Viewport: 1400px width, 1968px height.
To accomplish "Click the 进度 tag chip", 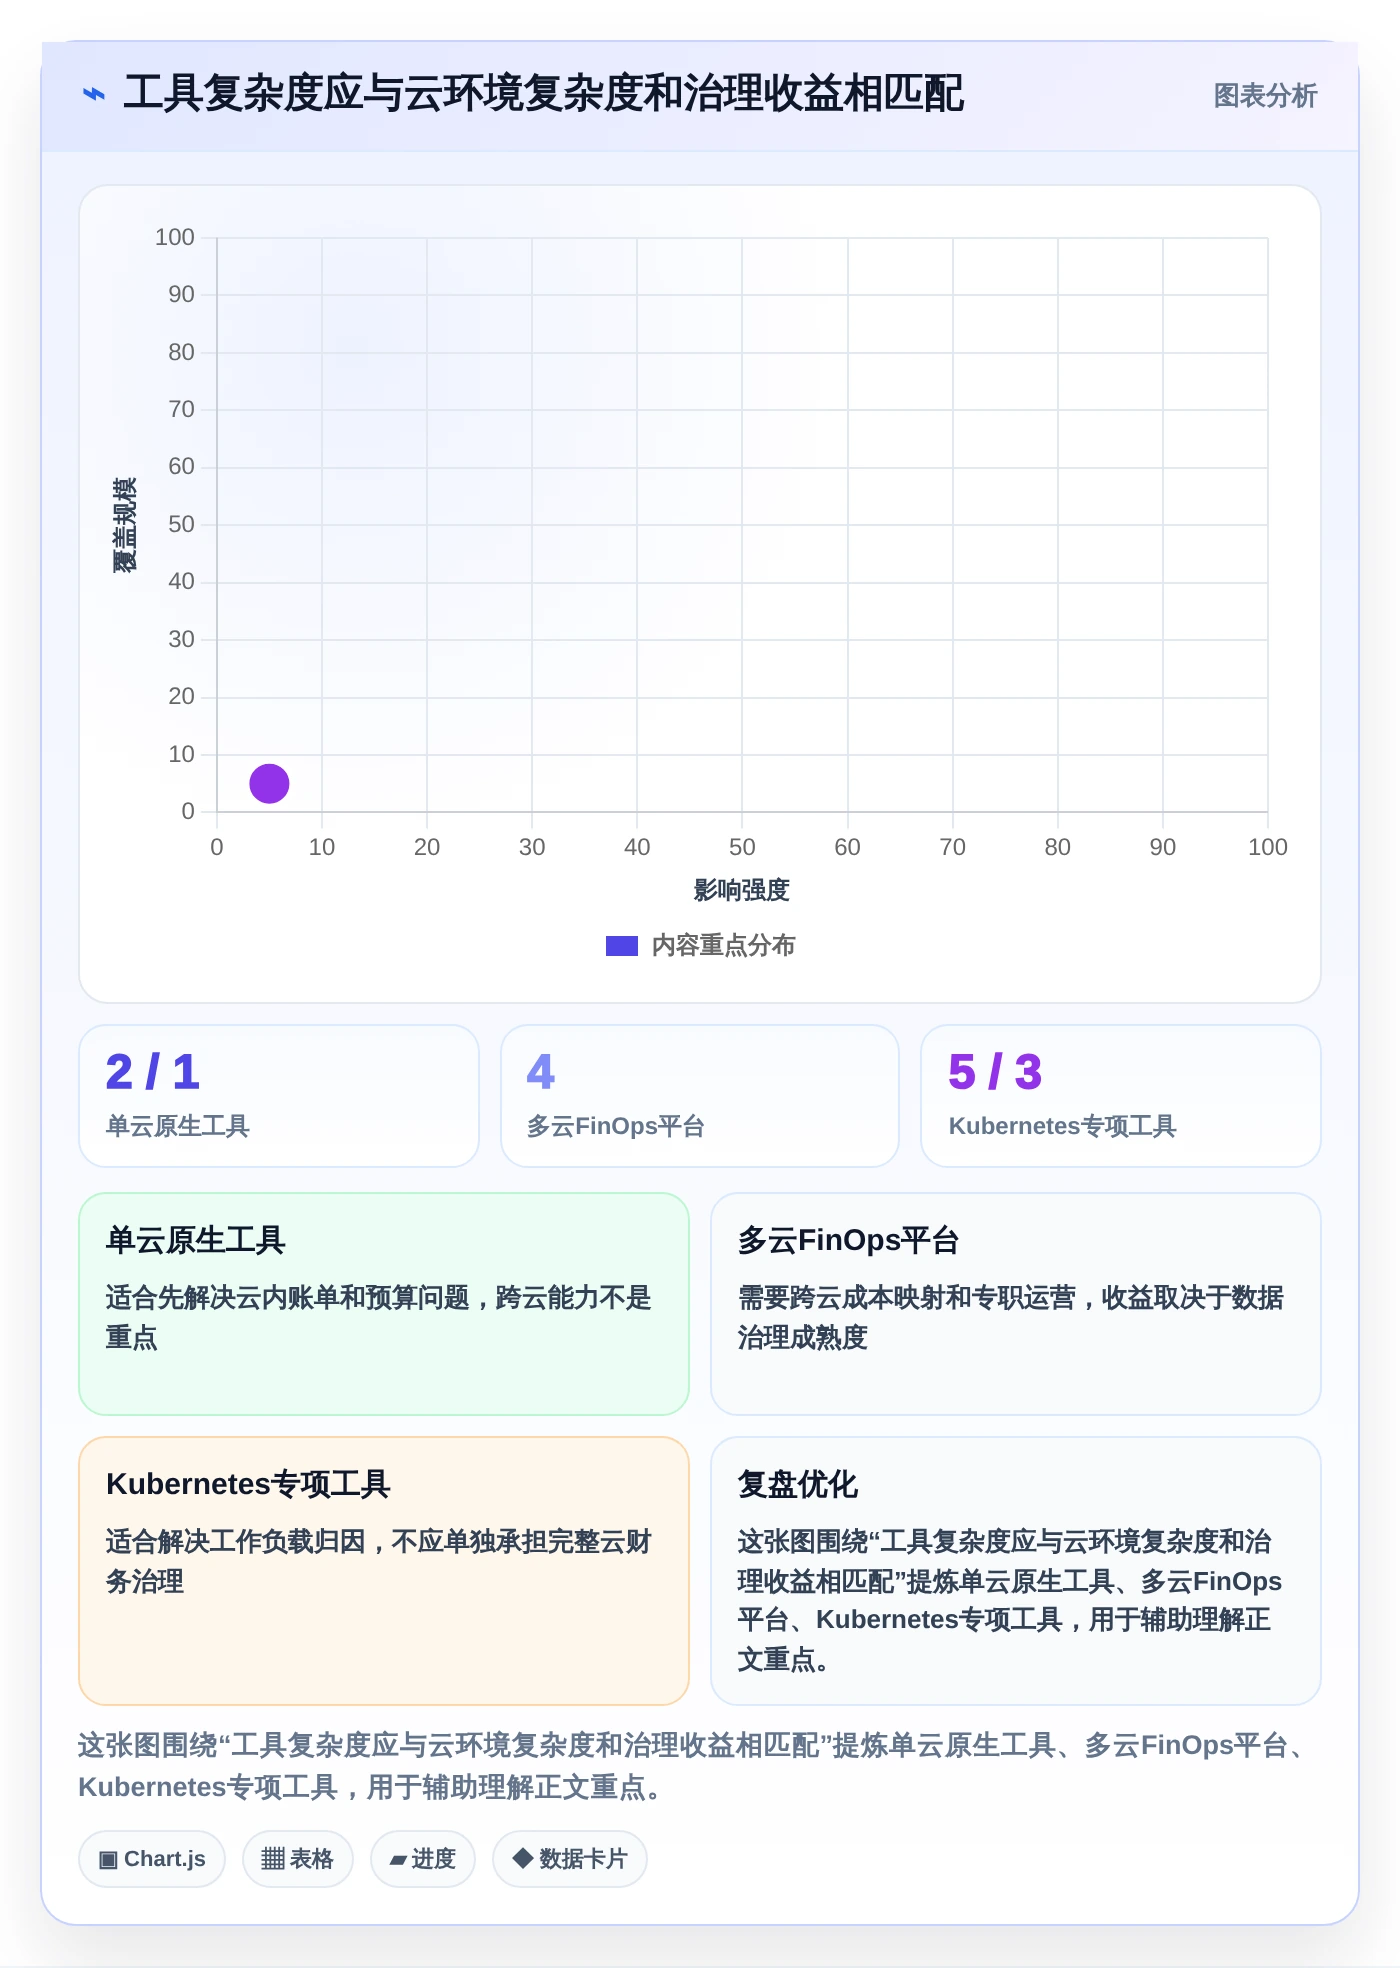I will pos(423,1859).
